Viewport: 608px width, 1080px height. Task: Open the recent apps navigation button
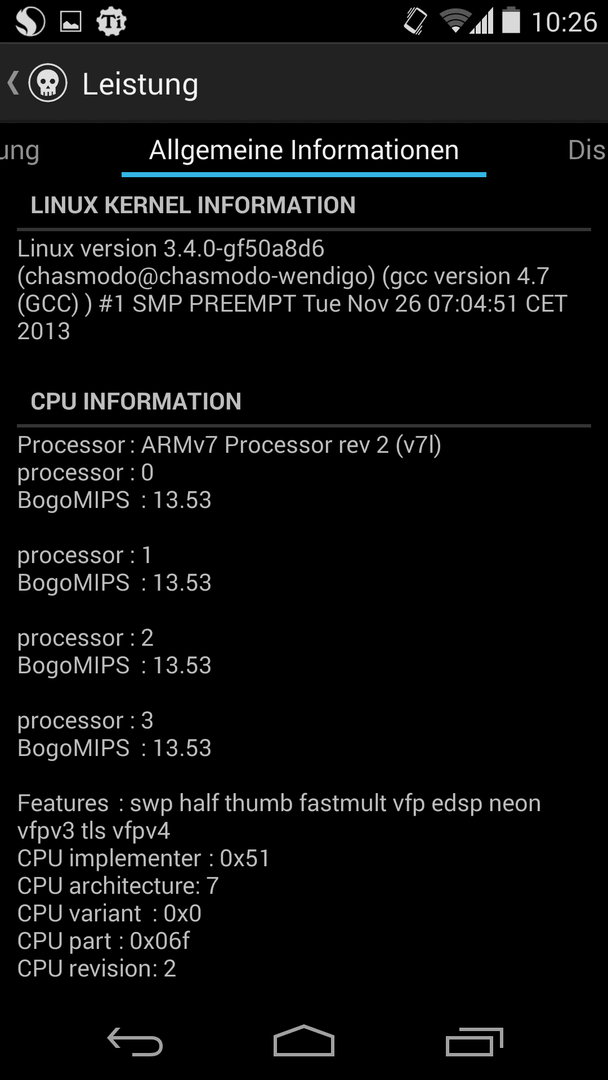coord(474,1041)
